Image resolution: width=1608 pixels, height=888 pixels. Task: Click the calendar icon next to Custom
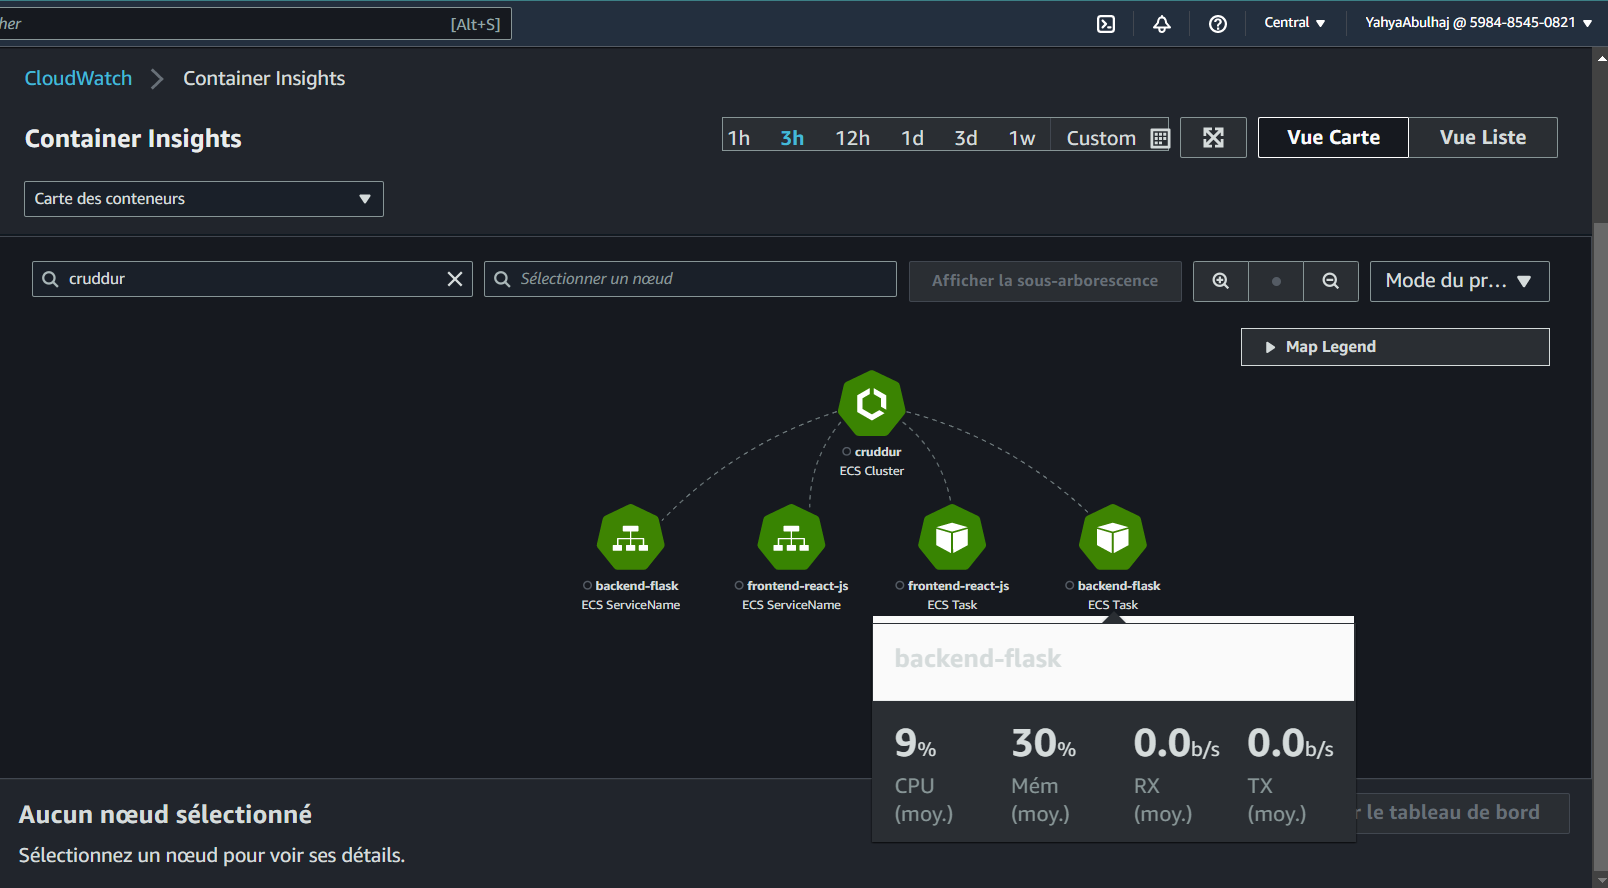pos(1160,138)
